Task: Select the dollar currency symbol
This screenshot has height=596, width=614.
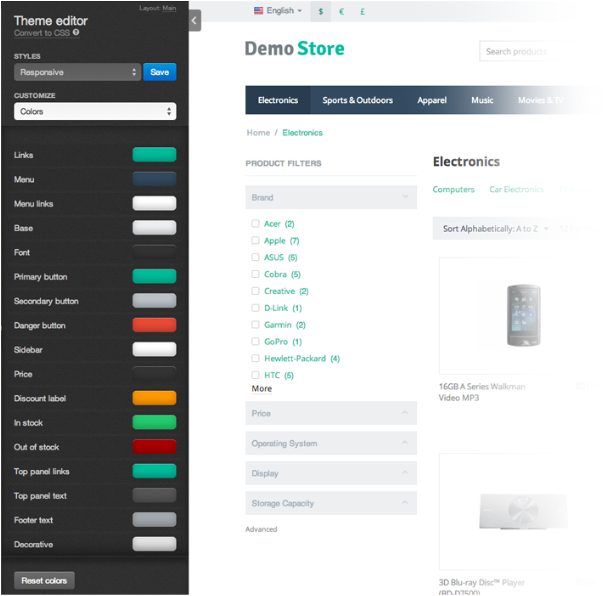Action: coord(321,11)
